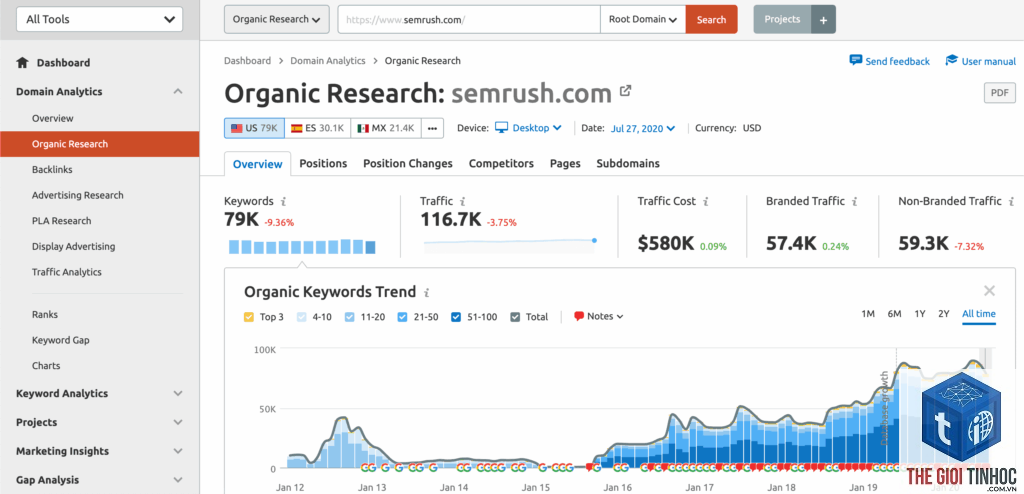Image resolution: width=1024 pixels, height=494 pixels.
Task: Click info icon beside Traffic metric
Action: click(462, 202)
